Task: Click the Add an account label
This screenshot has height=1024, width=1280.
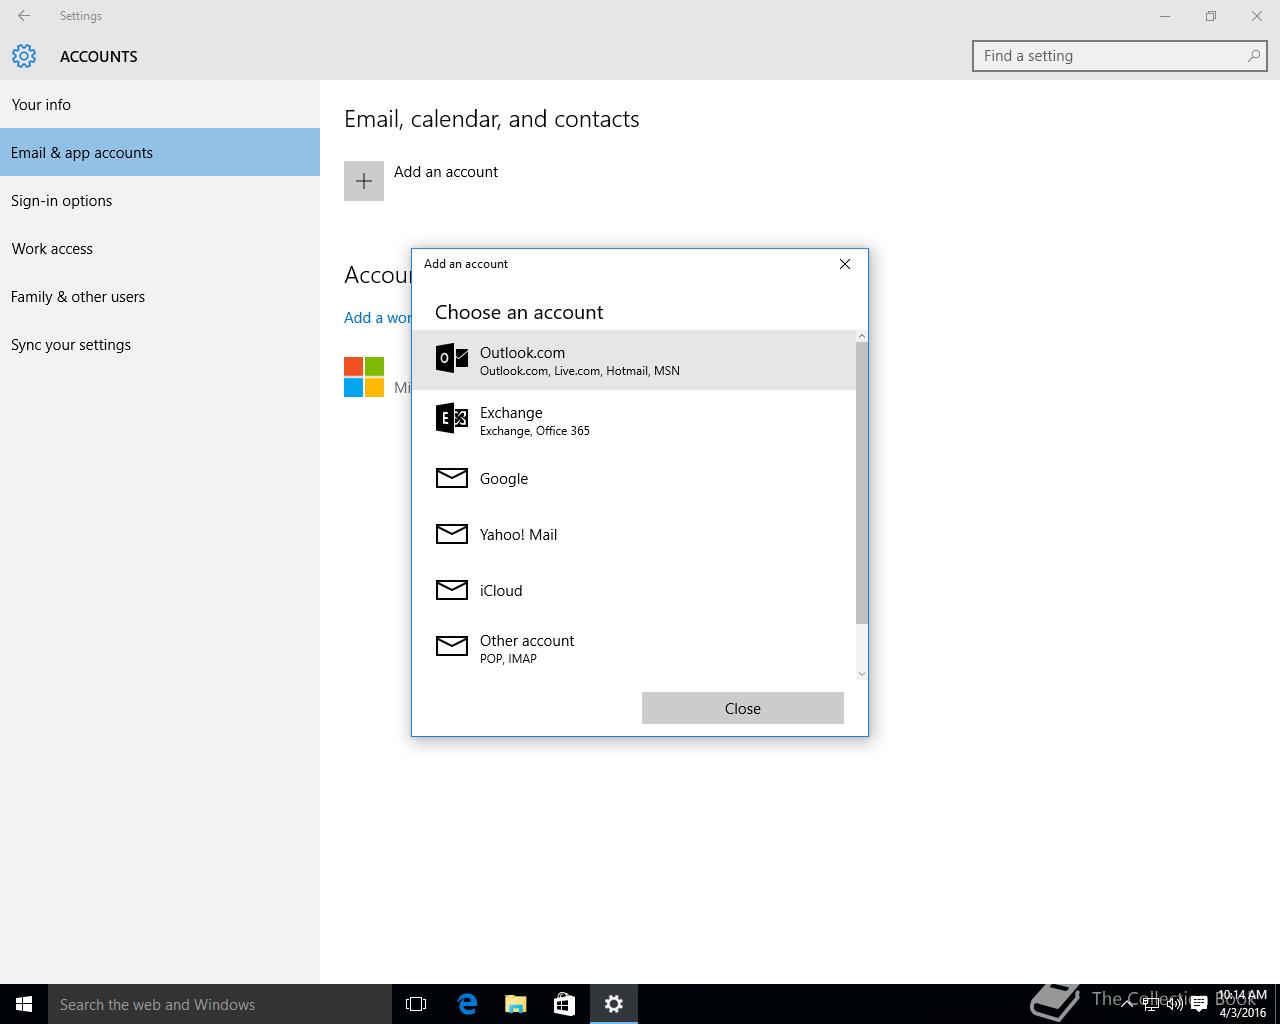Action: 446,171
